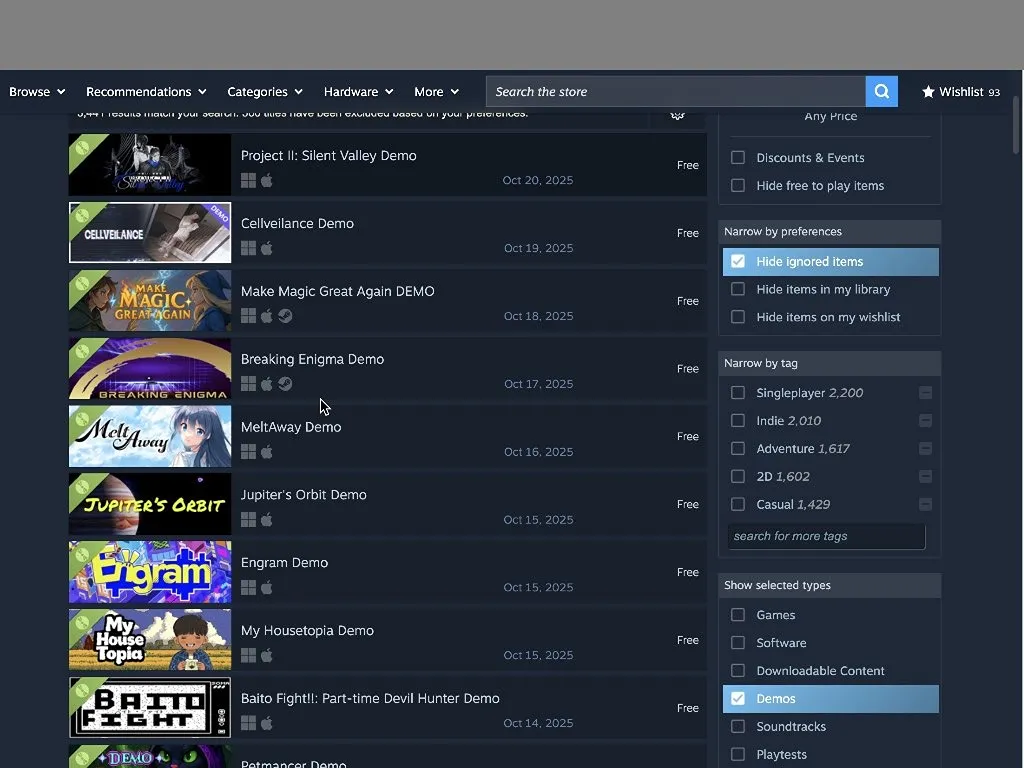
Task: Exclude the Indie tag using minus icon
Action: (x=925, y=421)
